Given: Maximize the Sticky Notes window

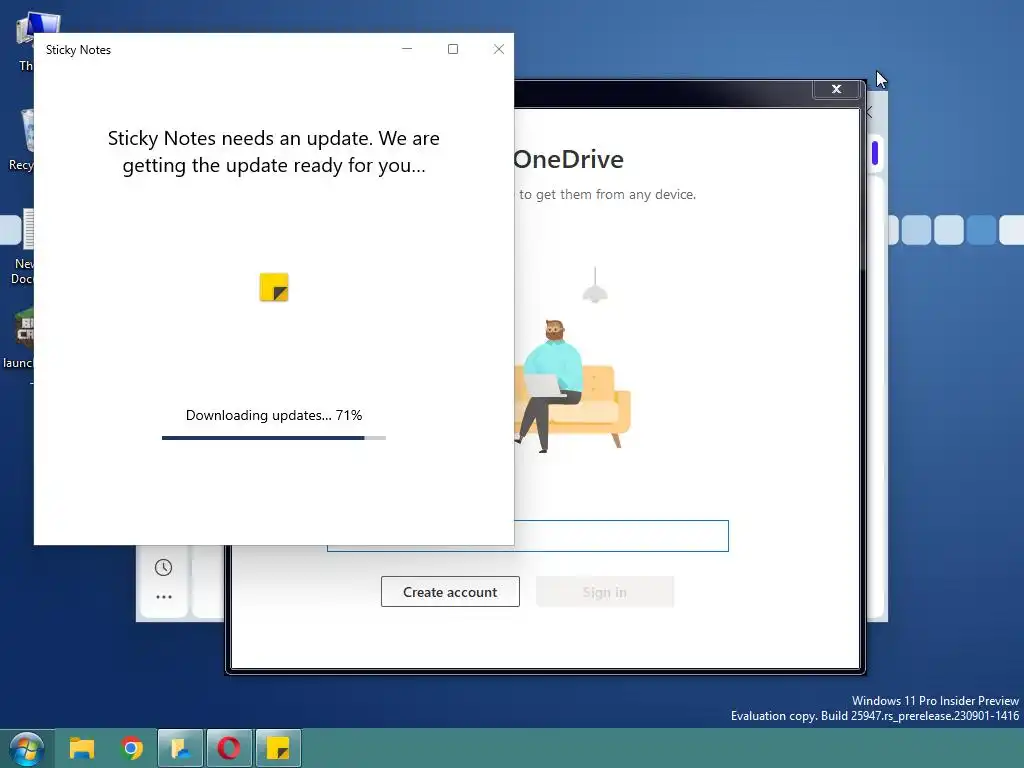Looking at the screenshot, I should click(453, 49).
